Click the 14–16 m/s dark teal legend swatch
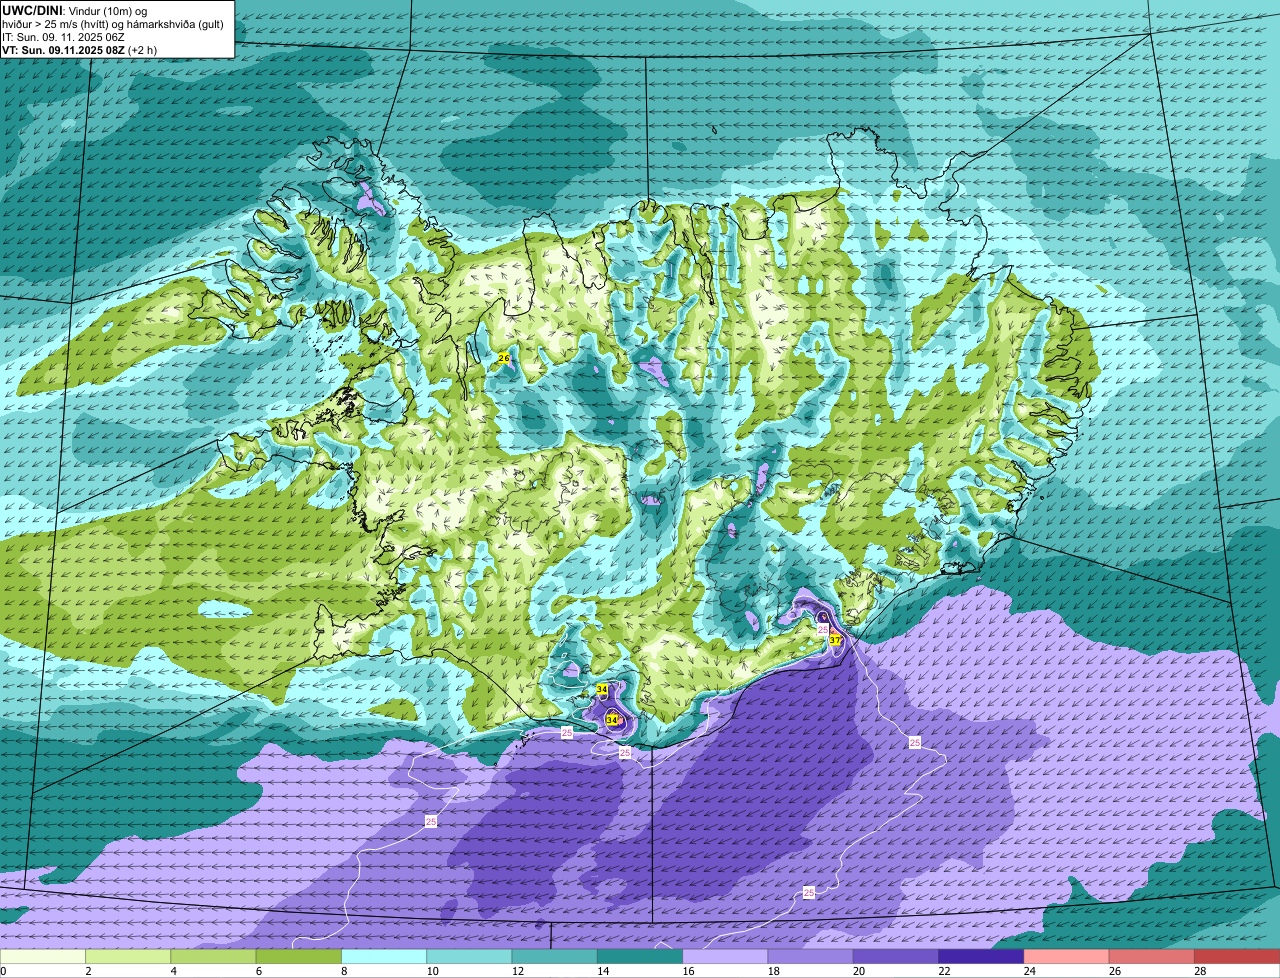The image size is (1280, 978). (x=640, y=956)
